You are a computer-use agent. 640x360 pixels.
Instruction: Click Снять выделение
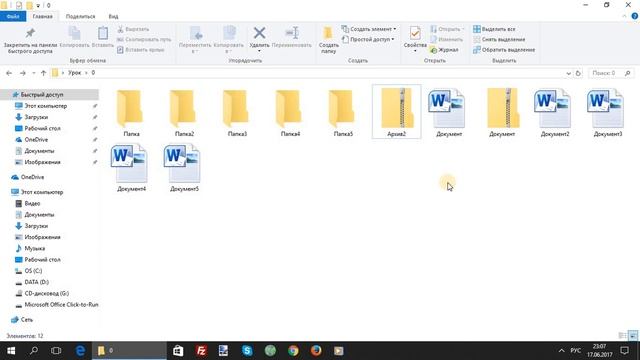[x=499, y=40]
